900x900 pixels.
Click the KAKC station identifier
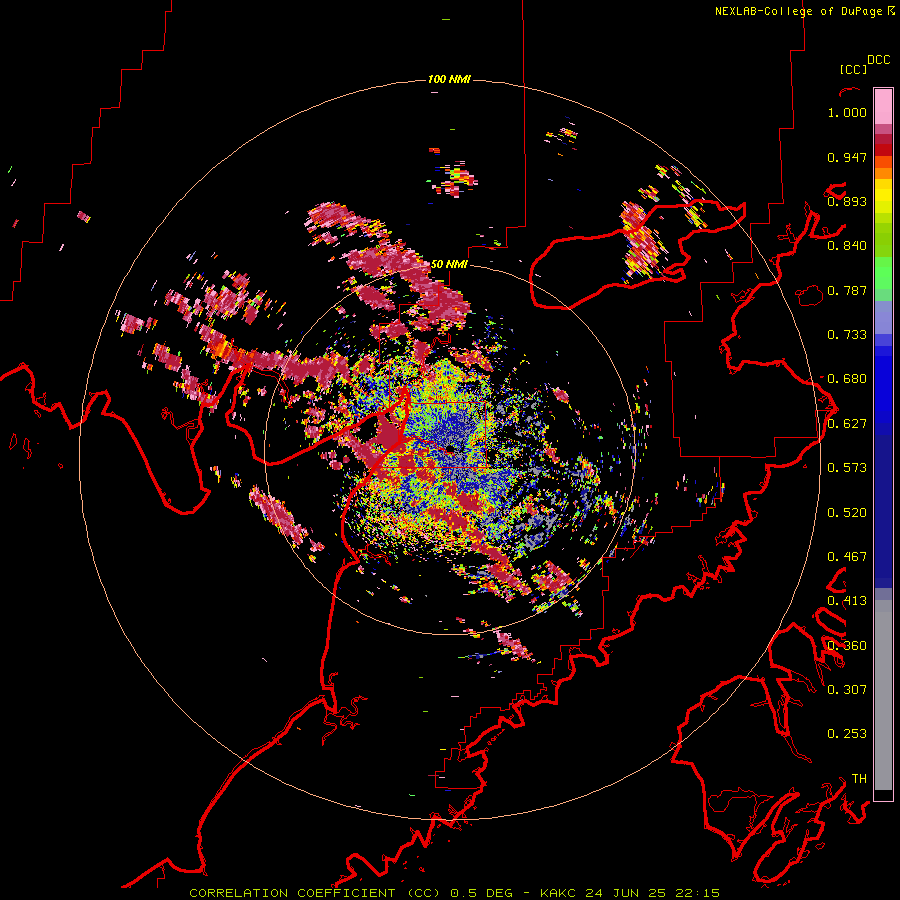tap(560, 893)
